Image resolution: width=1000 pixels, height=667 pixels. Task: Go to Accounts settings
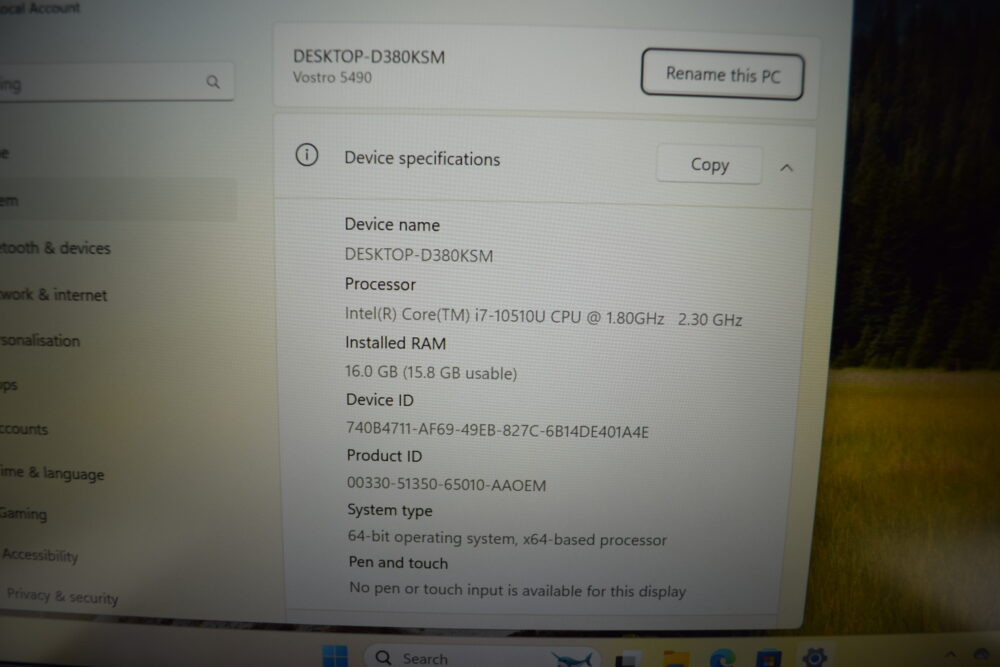[x=24, y=429]
